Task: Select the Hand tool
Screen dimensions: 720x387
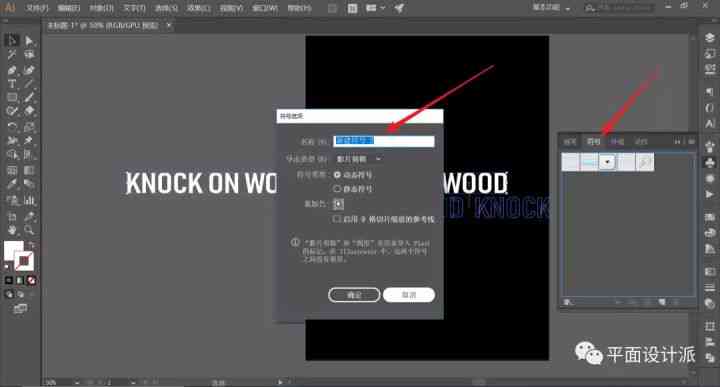Action: 11,230
